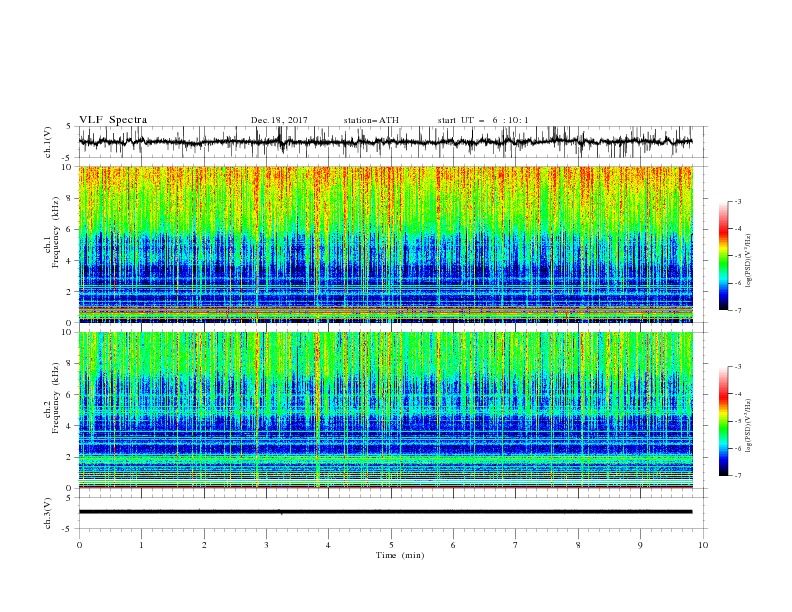
Task: Click the "ch.3(V)" waveform axis label
Action: coord(48,513)
